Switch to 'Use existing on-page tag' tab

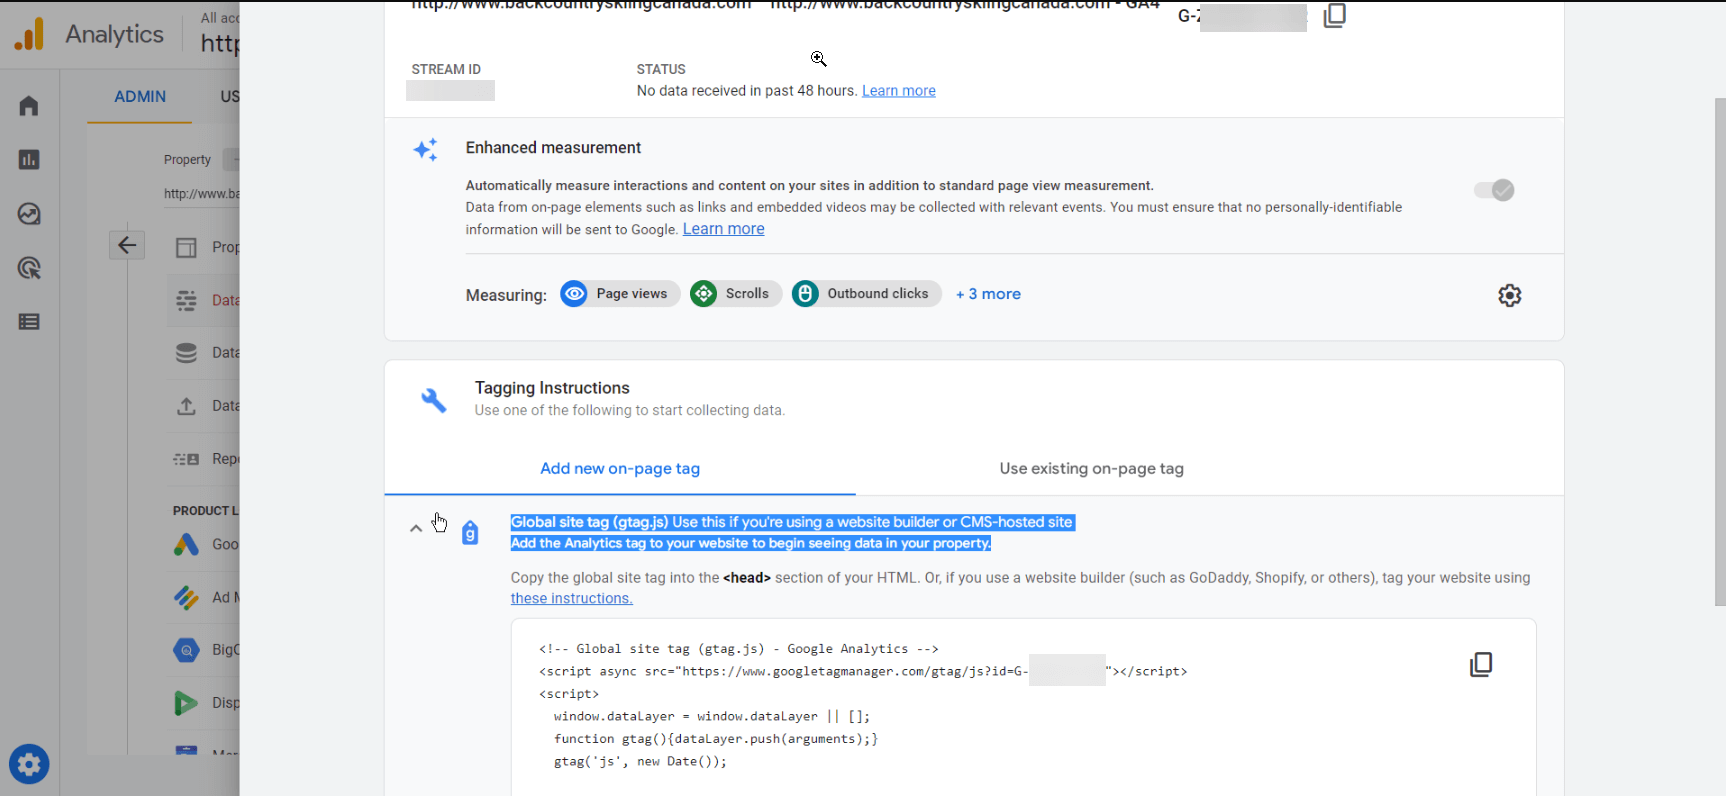click(x=1092, y=468)
